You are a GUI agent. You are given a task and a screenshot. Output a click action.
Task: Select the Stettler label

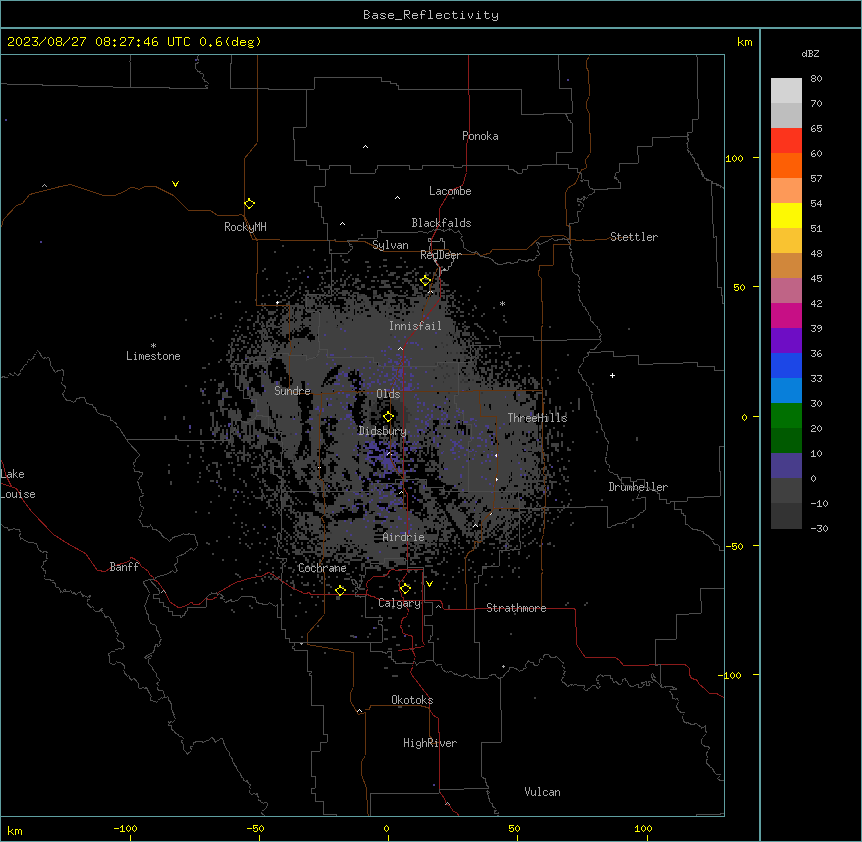pos(634,237)
